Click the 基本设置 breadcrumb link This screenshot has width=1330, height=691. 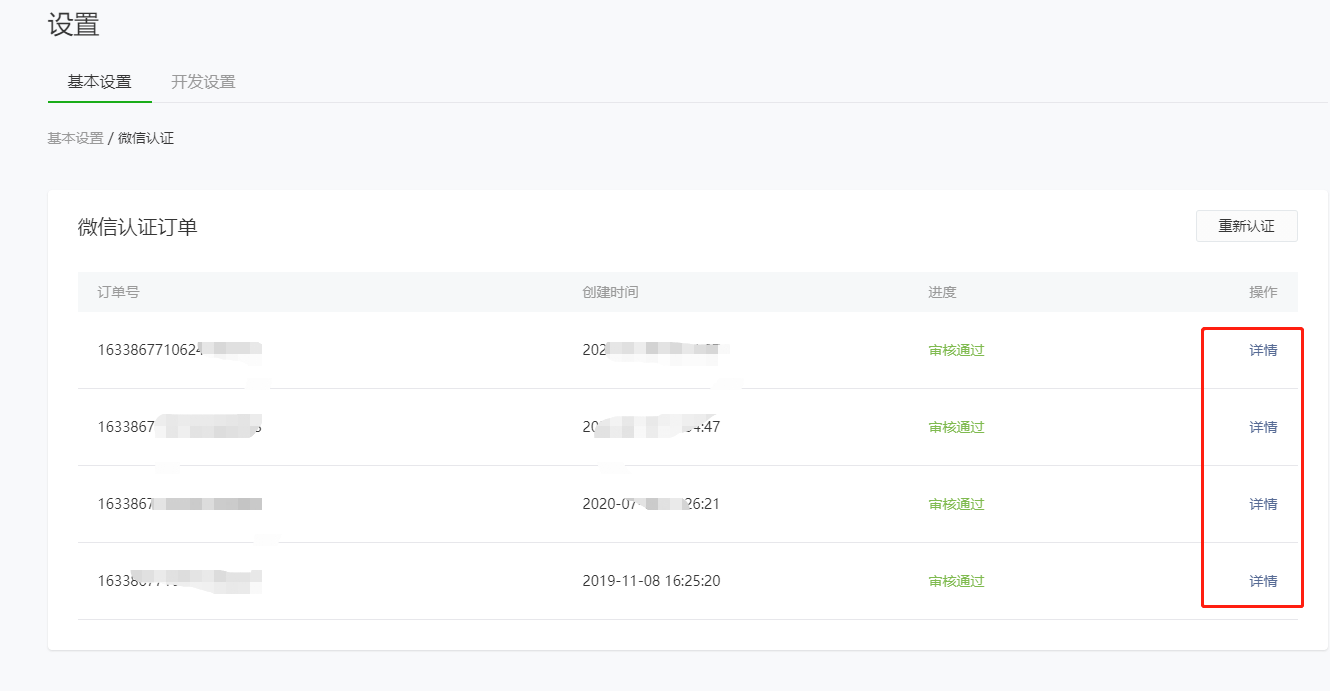[76, 138]
